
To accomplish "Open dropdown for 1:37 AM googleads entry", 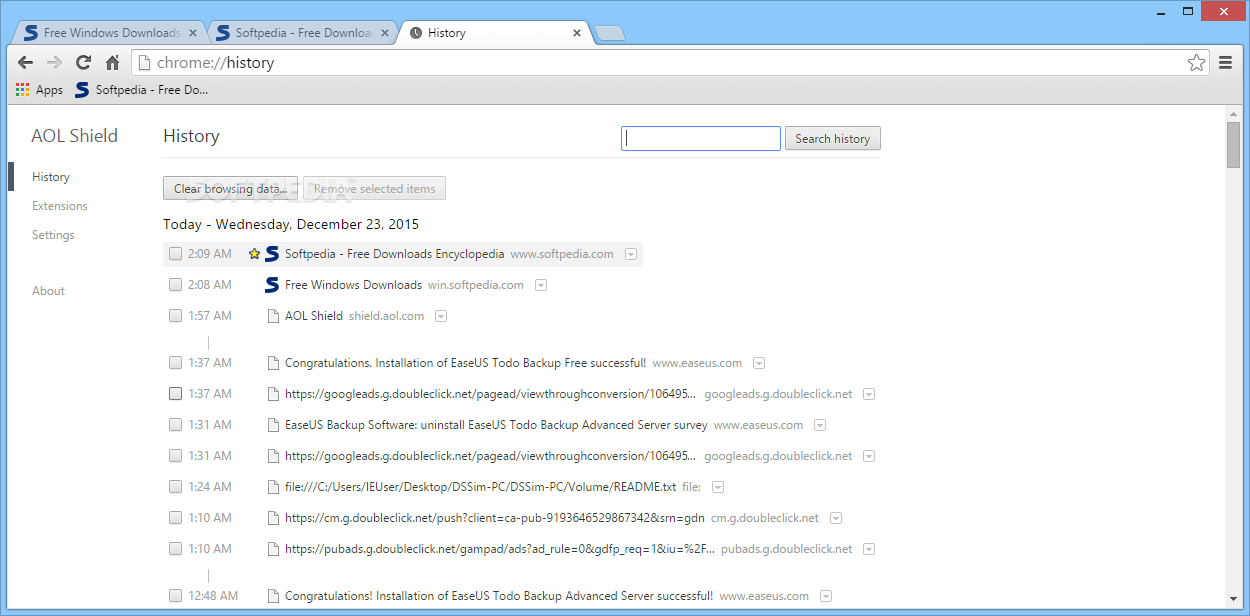I will click(869, 394).
